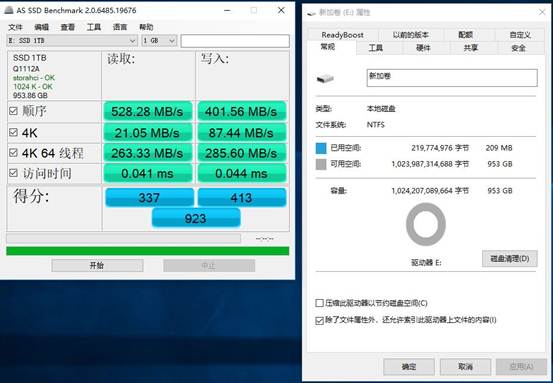This screenshot has height=383, width=553.
Task: Click the 285.60 MB/s 4K 64 write result
Action: pos(241,153)
